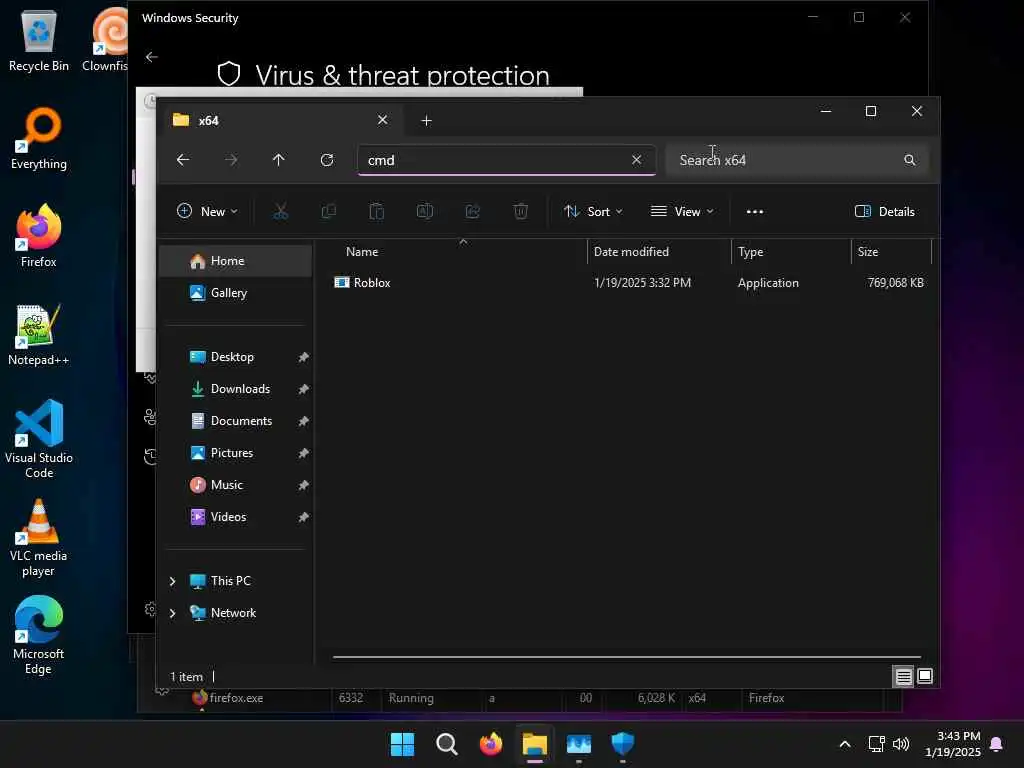Open the Windows Start menu
Viewport: 1024px width, 768px height.
[x=402, y=744]
